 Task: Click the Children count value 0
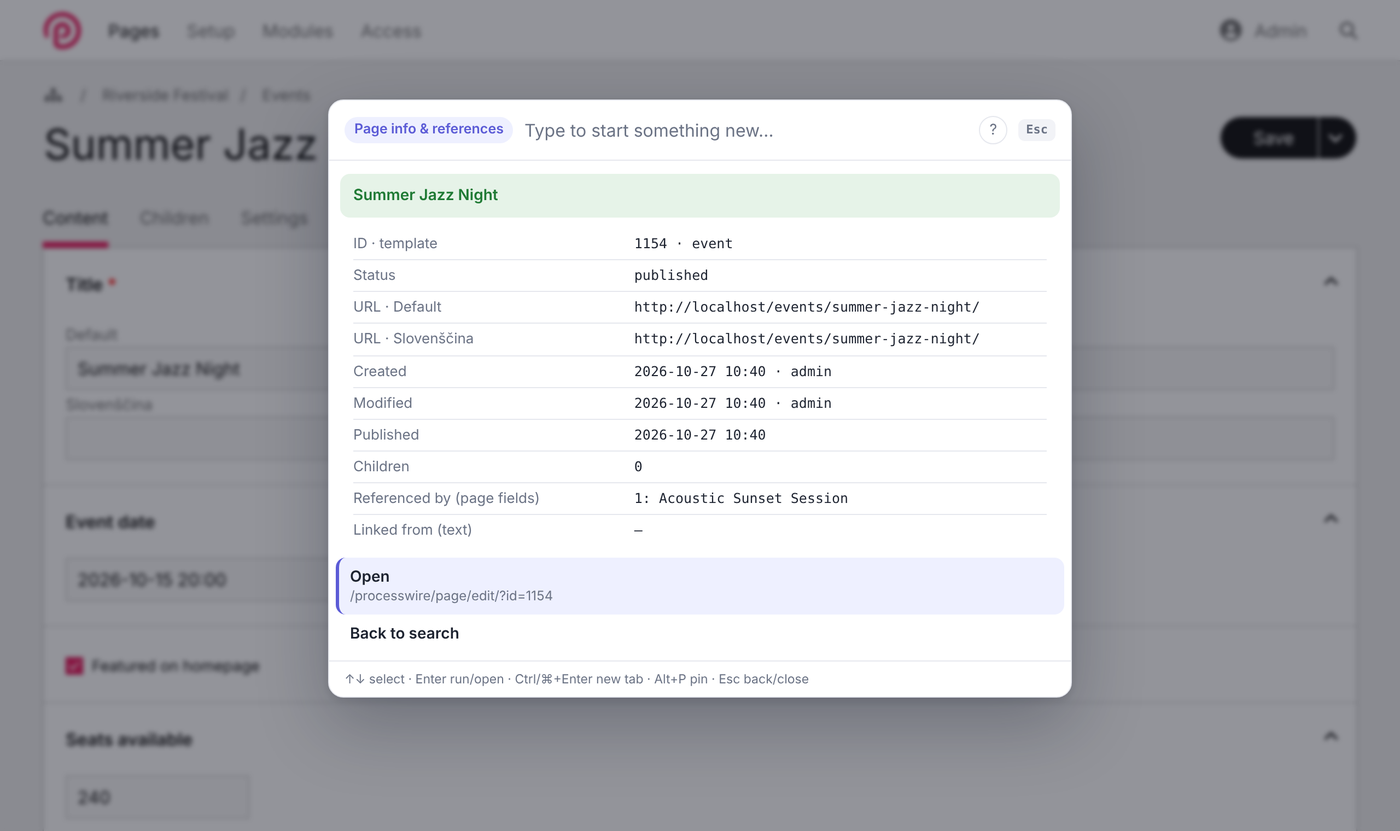638,467
